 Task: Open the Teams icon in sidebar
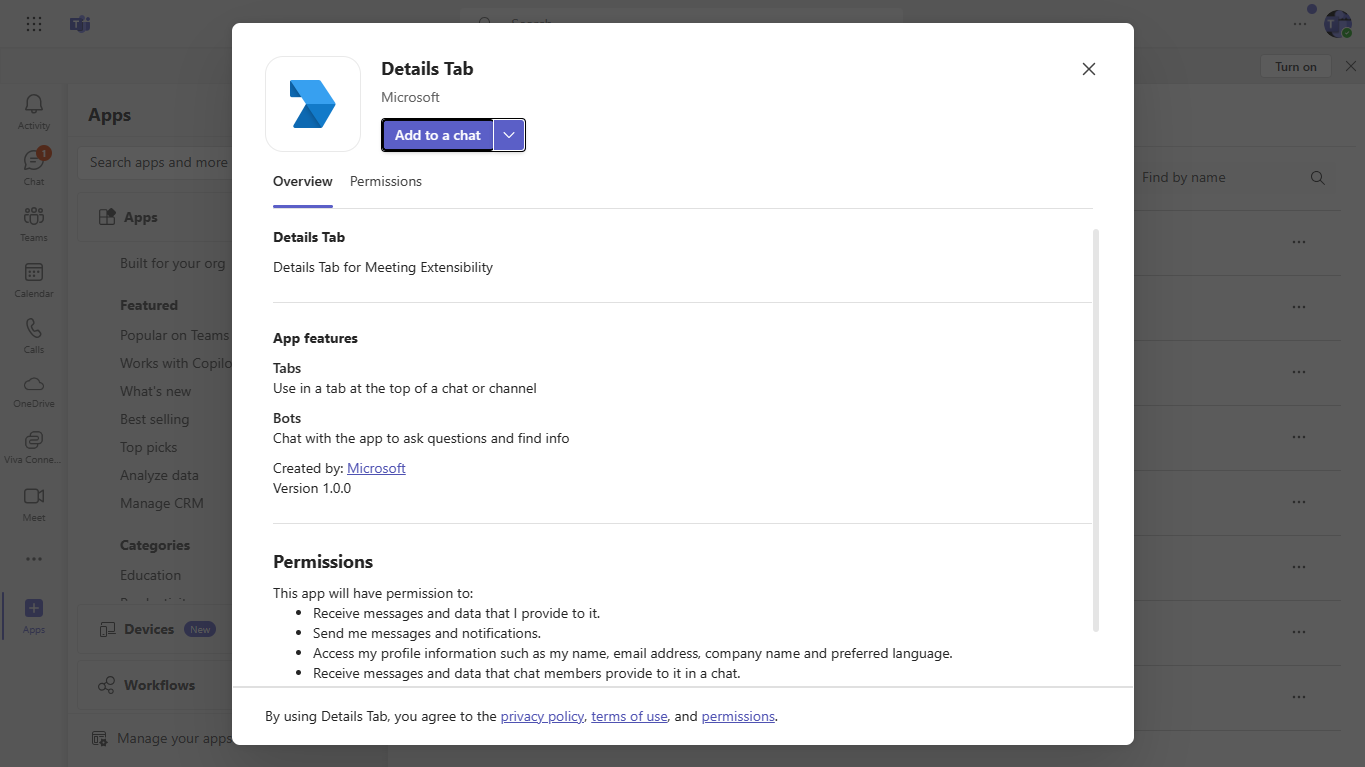[34, 223]
